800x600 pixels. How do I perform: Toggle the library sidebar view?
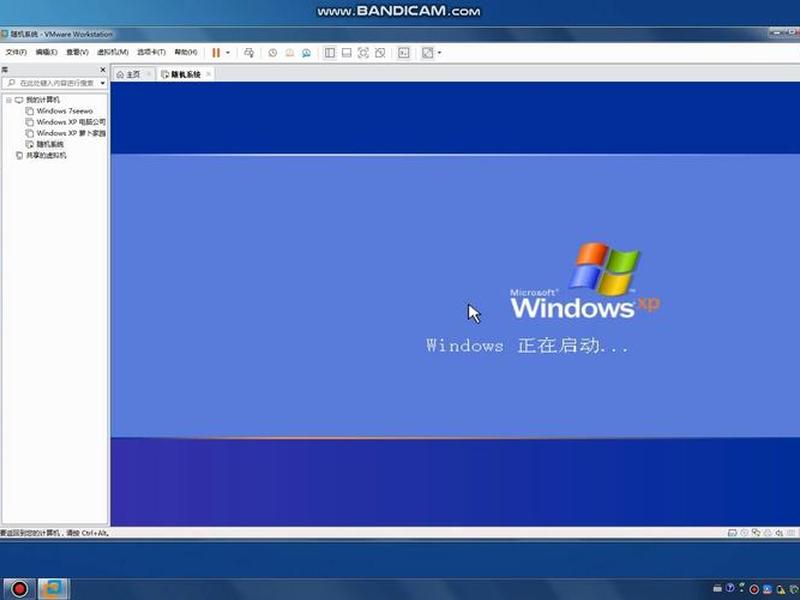pyautogui.click(x=330, y=53)
